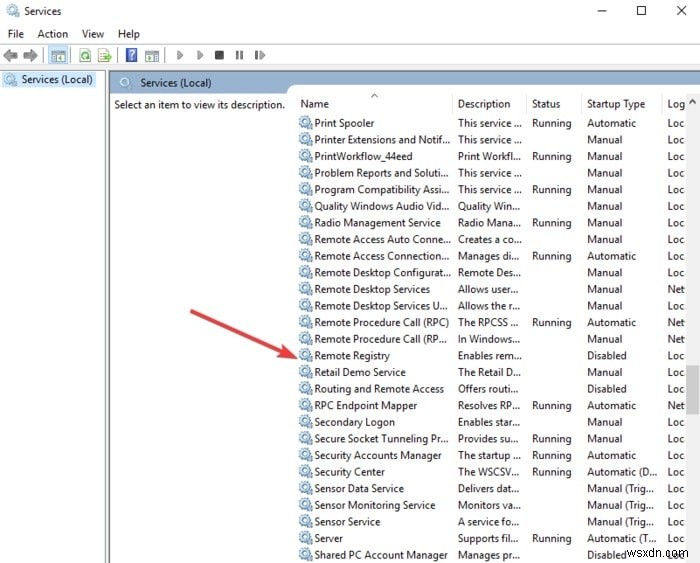Click the Pause Service toolbar icon
The width and height of the screenshot is (700, 563).
click(240, 55)
